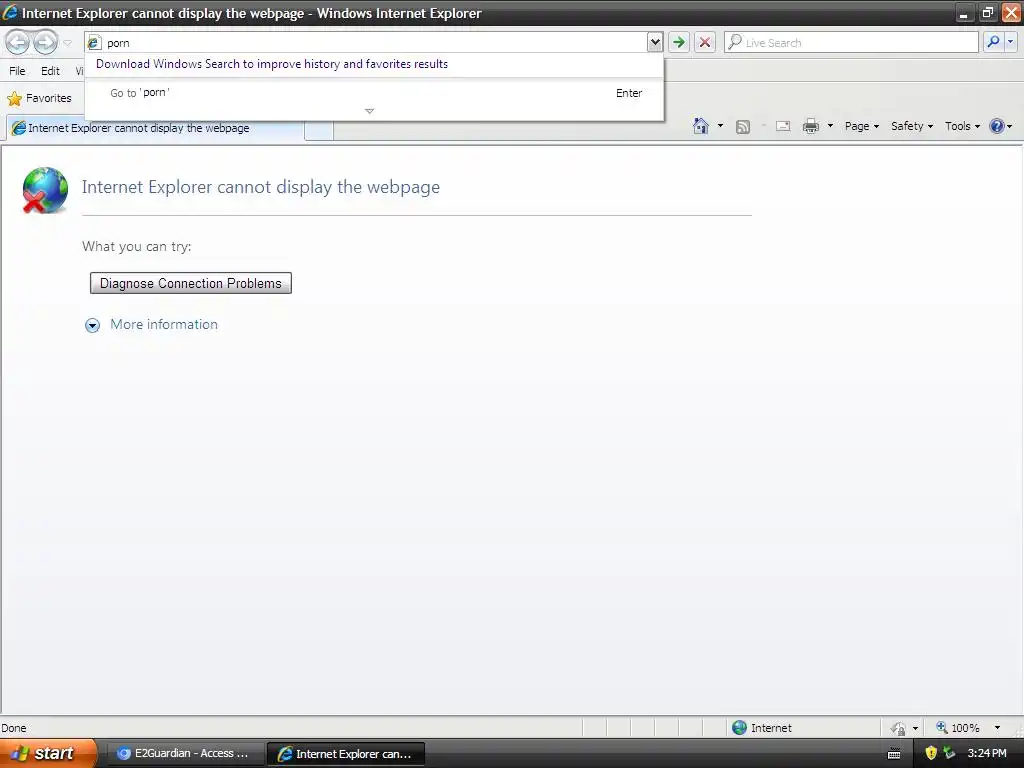Click Diagnose Connection Problems button
1024x768 pixels.
(x=191, y=283)
